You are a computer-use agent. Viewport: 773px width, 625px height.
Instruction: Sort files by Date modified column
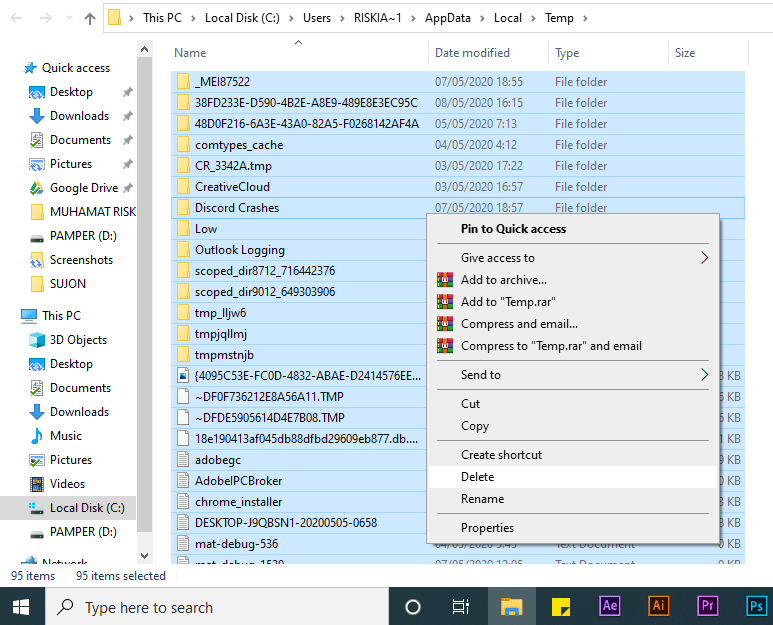pyautogui.click(x=472, y=53)
